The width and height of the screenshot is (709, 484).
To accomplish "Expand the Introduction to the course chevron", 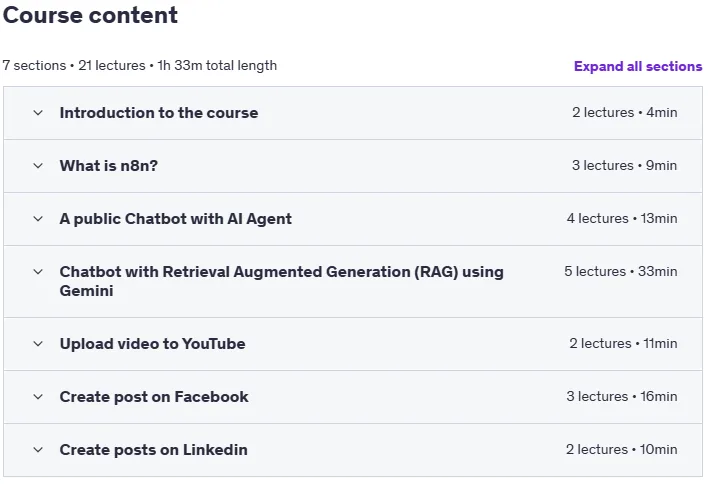I will point(38,113).
